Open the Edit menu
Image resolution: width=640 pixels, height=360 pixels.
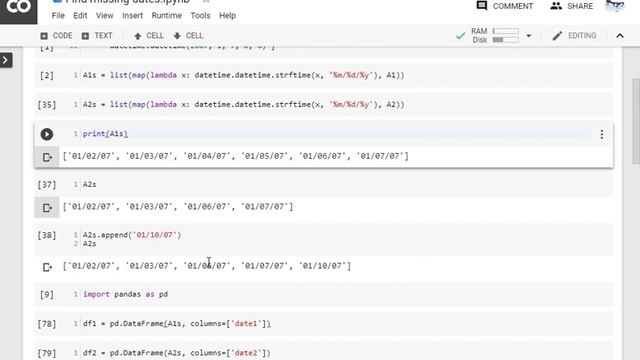point(80,16)
